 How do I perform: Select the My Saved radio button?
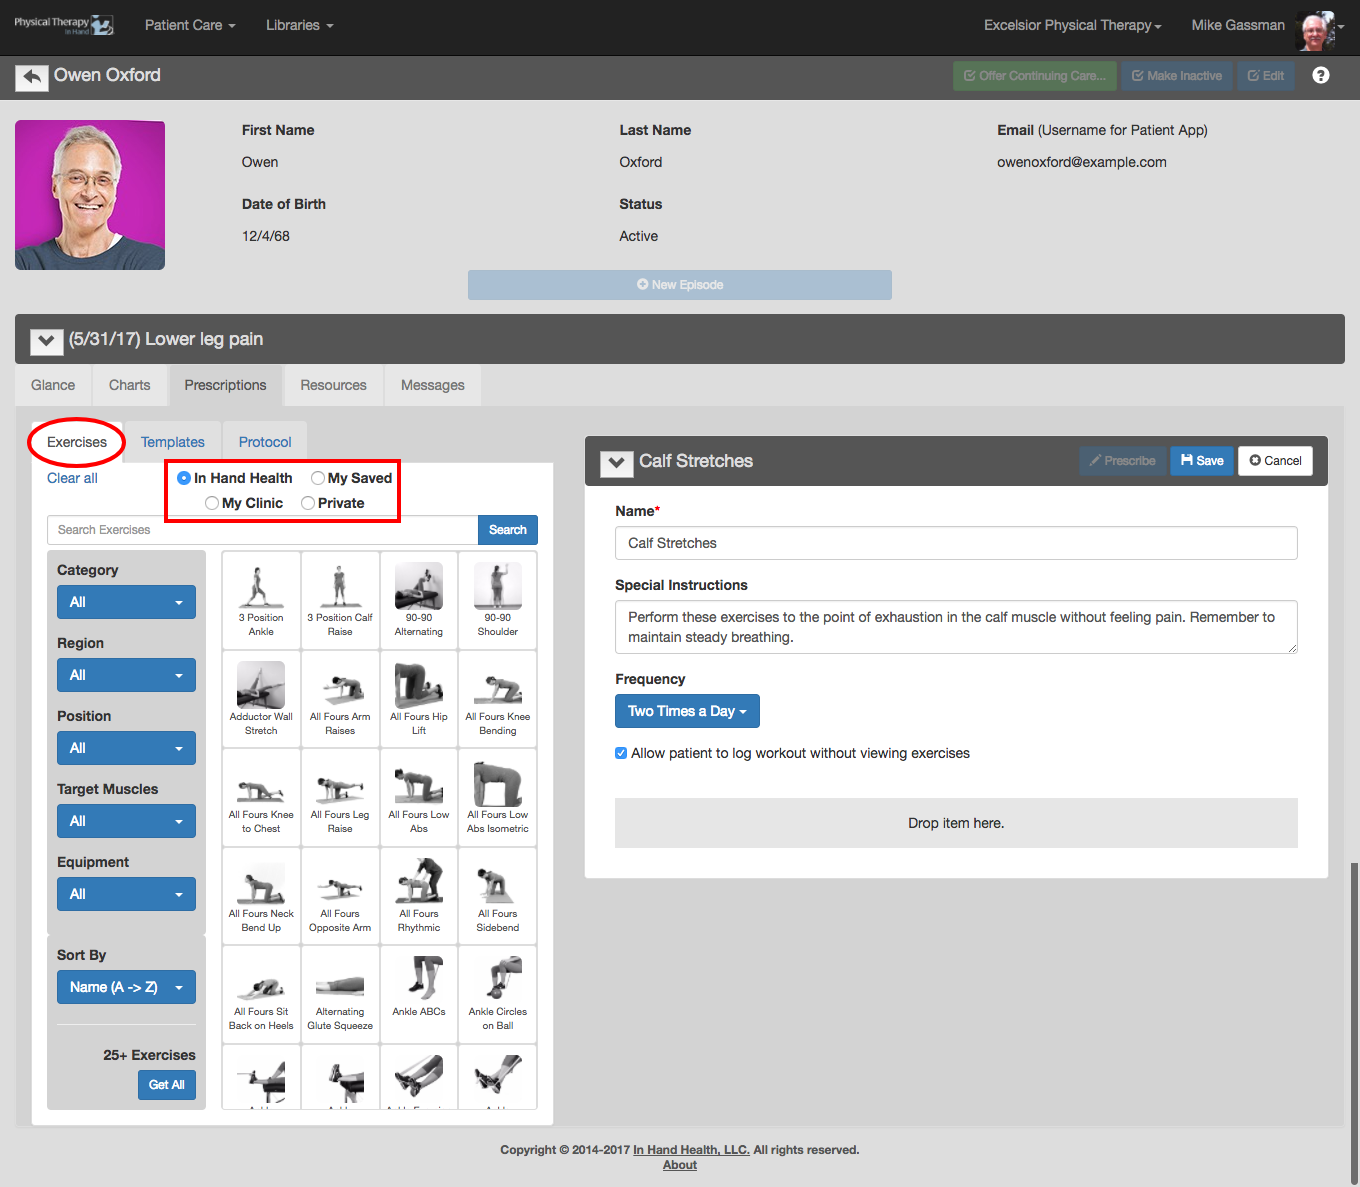318,478
